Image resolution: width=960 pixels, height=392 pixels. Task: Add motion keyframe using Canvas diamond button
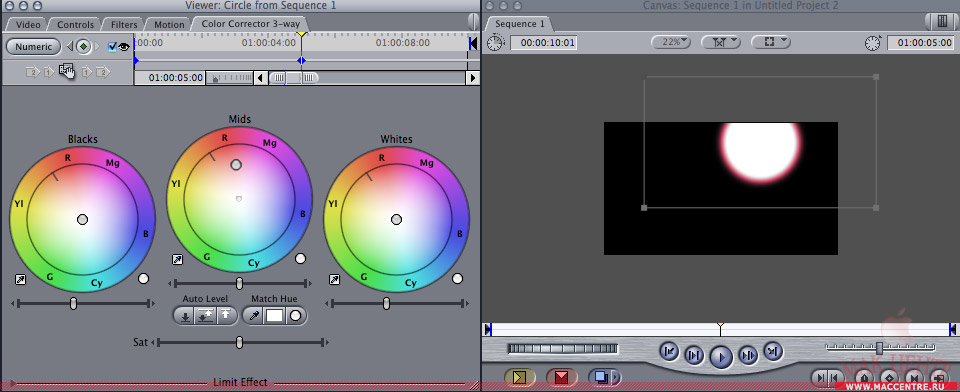coord(889,378)
